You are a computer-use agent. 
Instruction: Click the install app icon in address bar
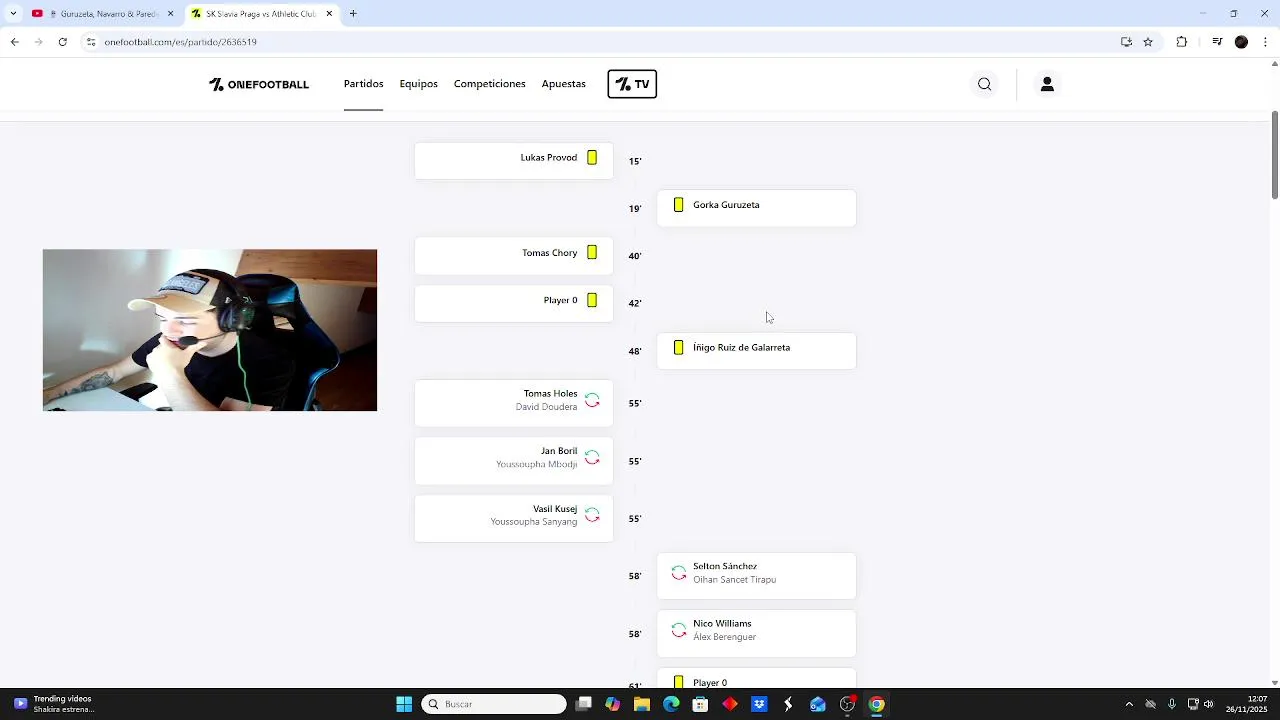click(1126, 42)
